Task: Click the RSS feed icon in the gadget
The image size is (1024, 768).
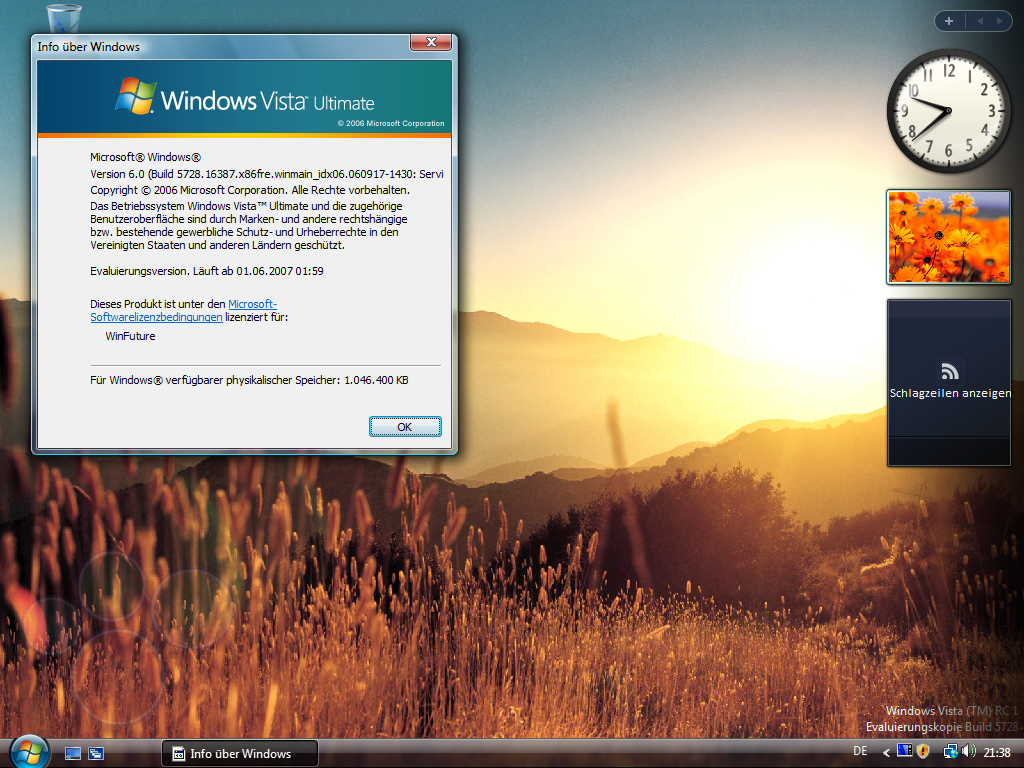Action: [x=950, y=371]
